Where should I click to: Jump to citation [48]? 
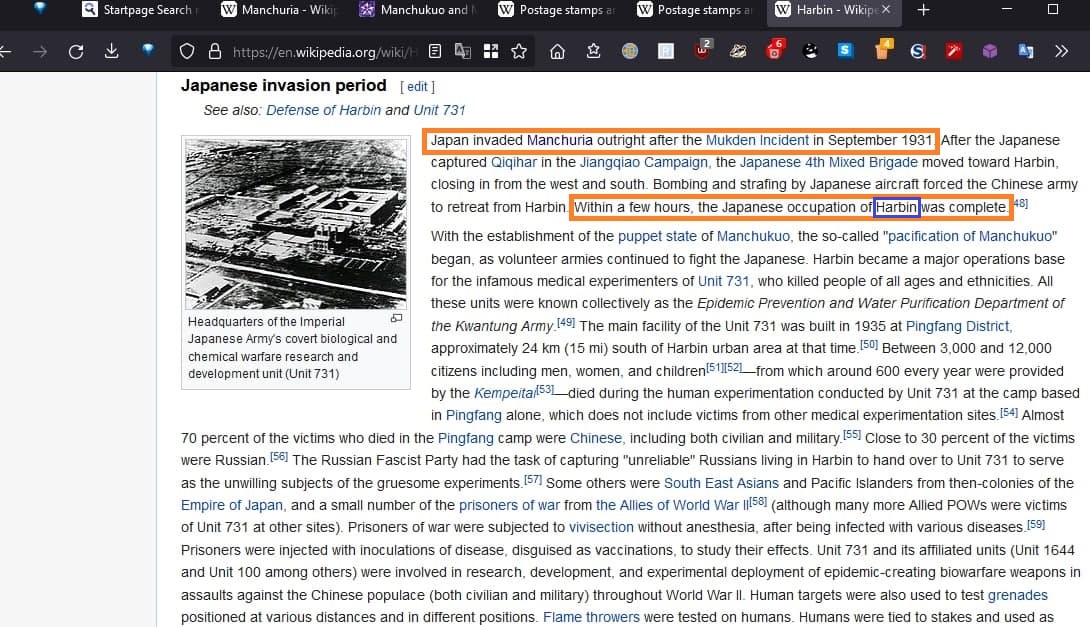(x=1020, y=203)
